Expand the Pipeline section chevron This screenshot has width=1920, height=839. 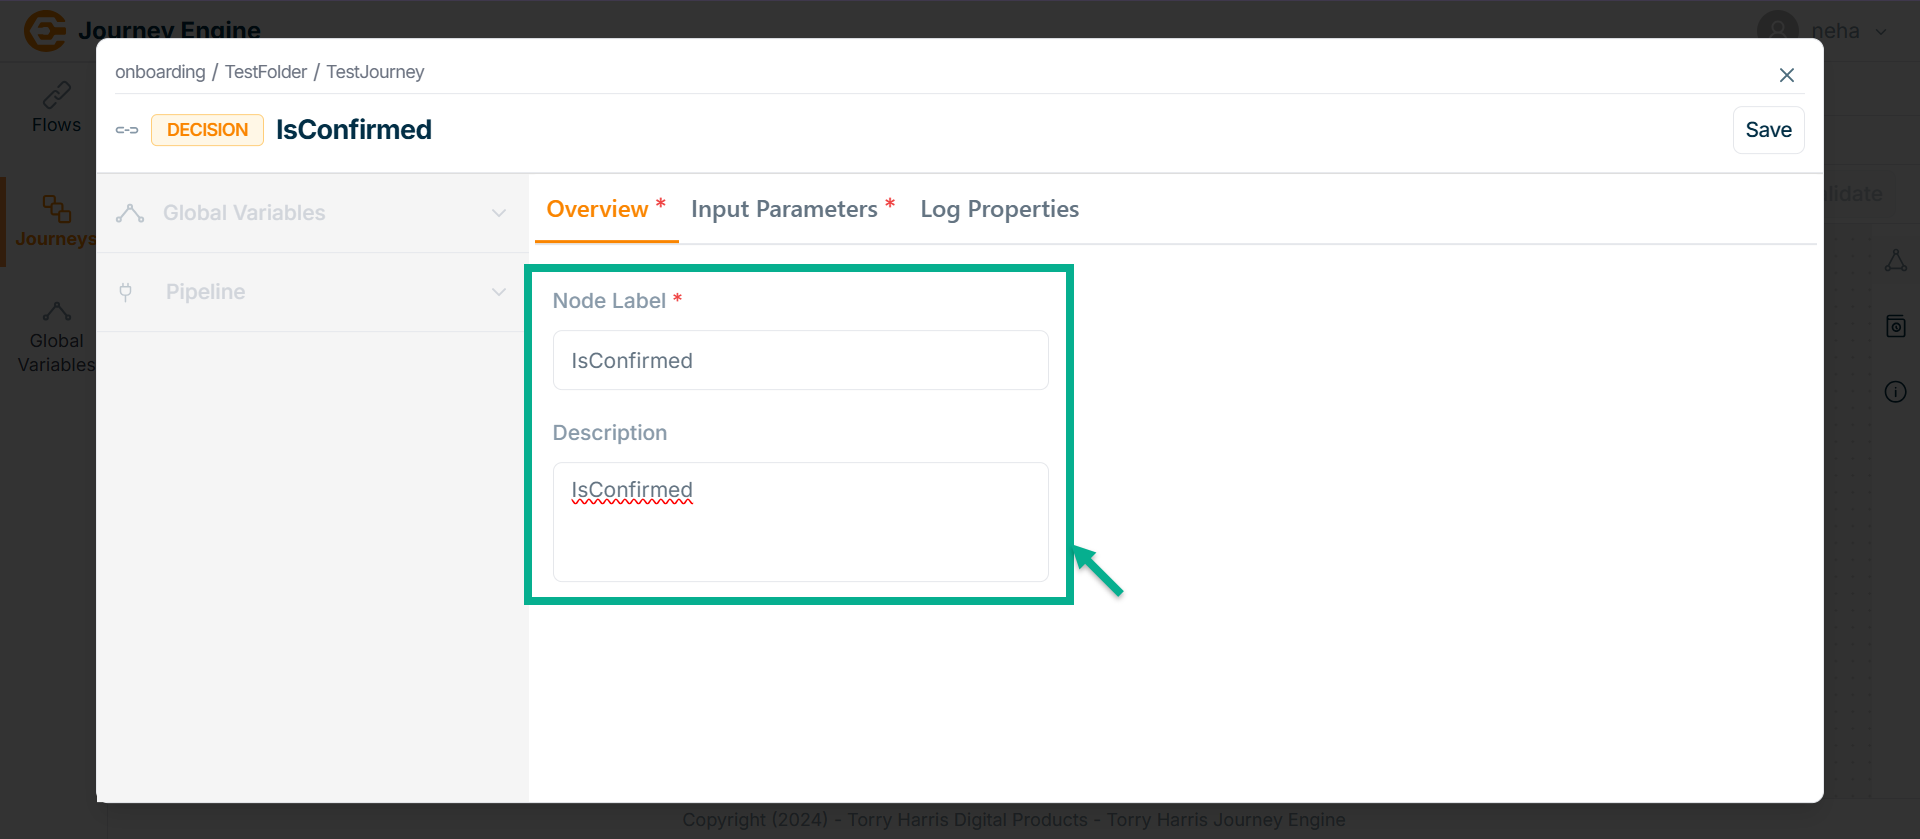pos(499,292)
